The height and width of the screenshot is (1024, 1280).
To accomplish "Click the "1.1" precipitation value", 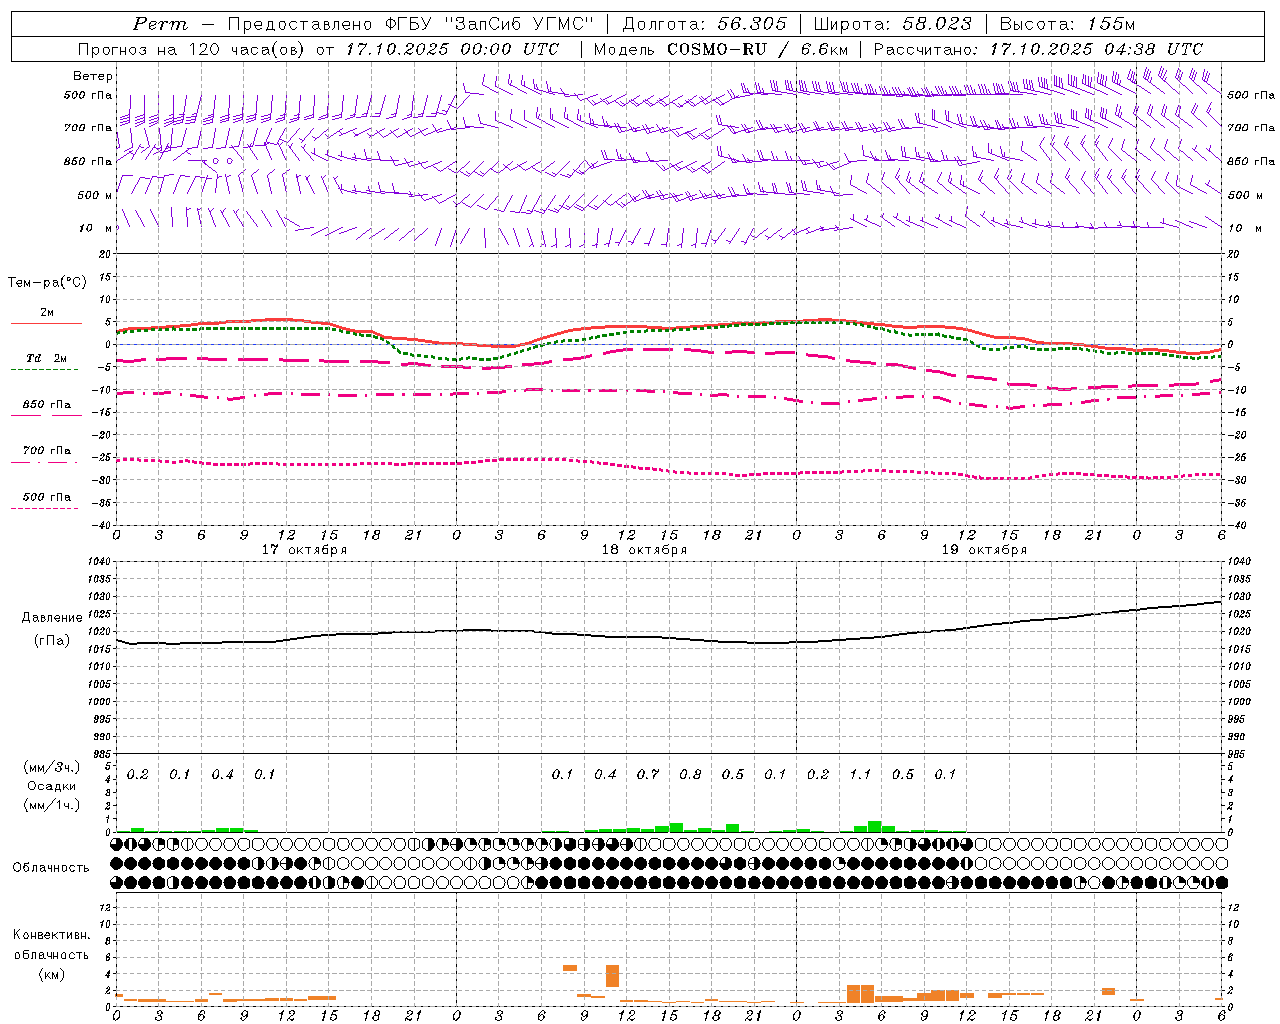I will [x=860, y=774].
